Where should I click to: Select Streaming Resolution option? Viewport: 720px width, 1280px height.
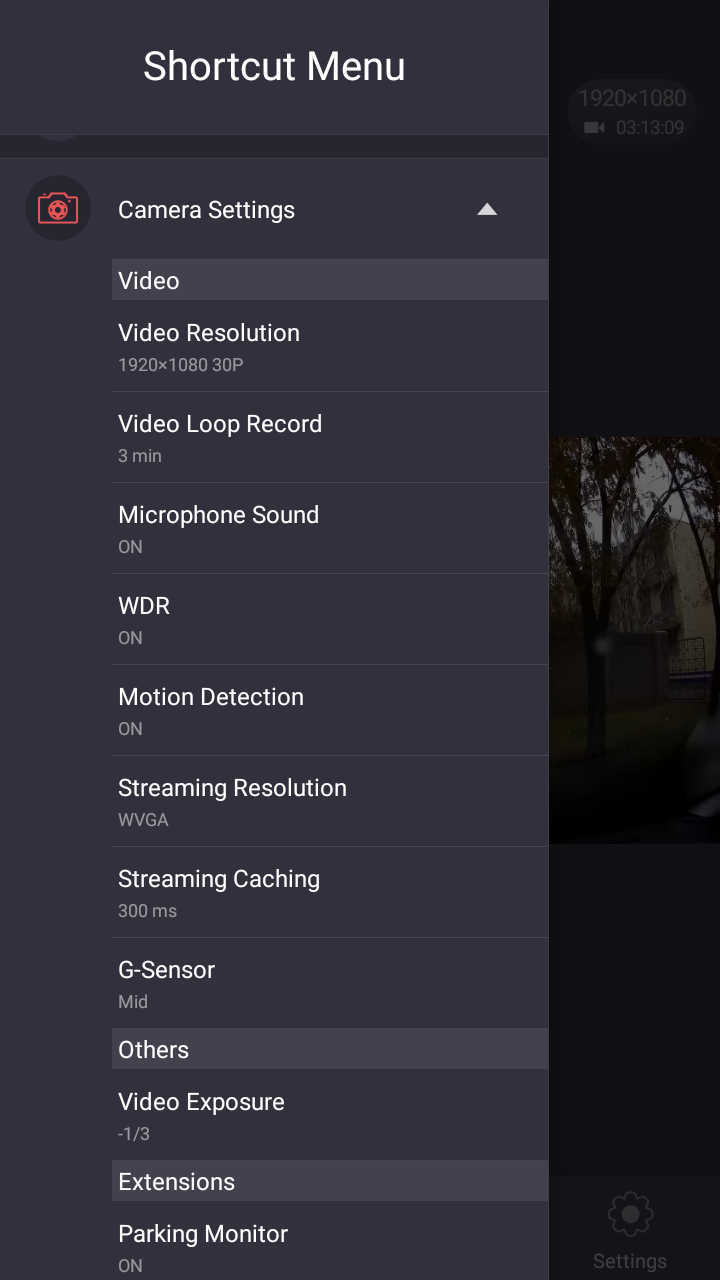pyautogui.click(x=330, y=801)
